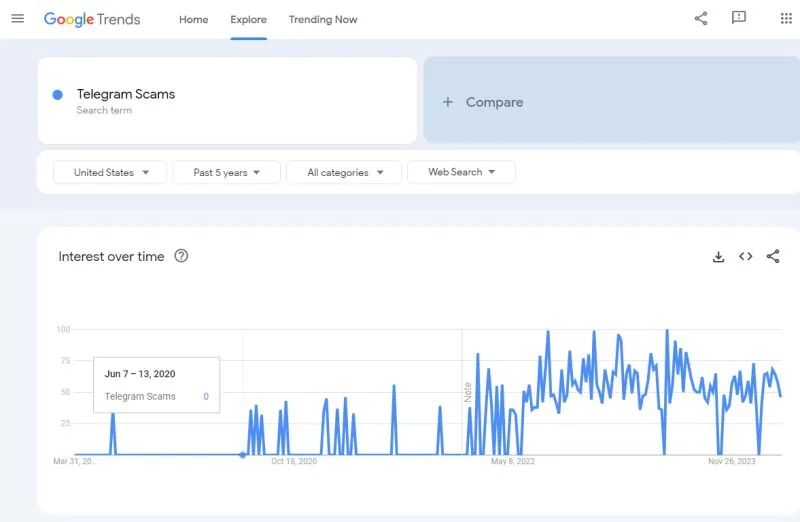This screenshot has height=522, width=800.
Task: Click the Oct 18, 2020 axis label
Action: [294, 461]
